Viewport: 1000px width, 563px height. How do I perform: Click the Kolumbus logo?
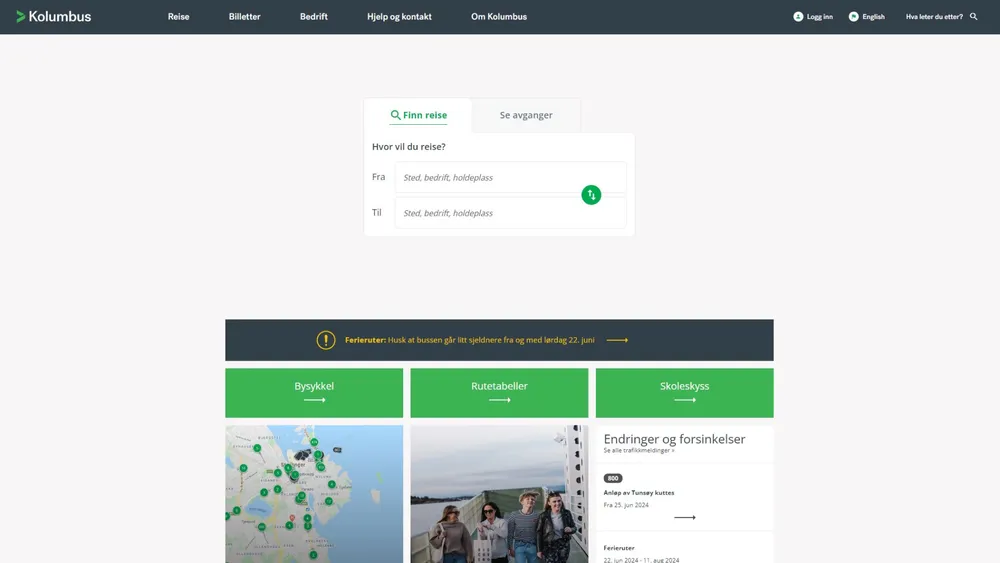point(53,16)
